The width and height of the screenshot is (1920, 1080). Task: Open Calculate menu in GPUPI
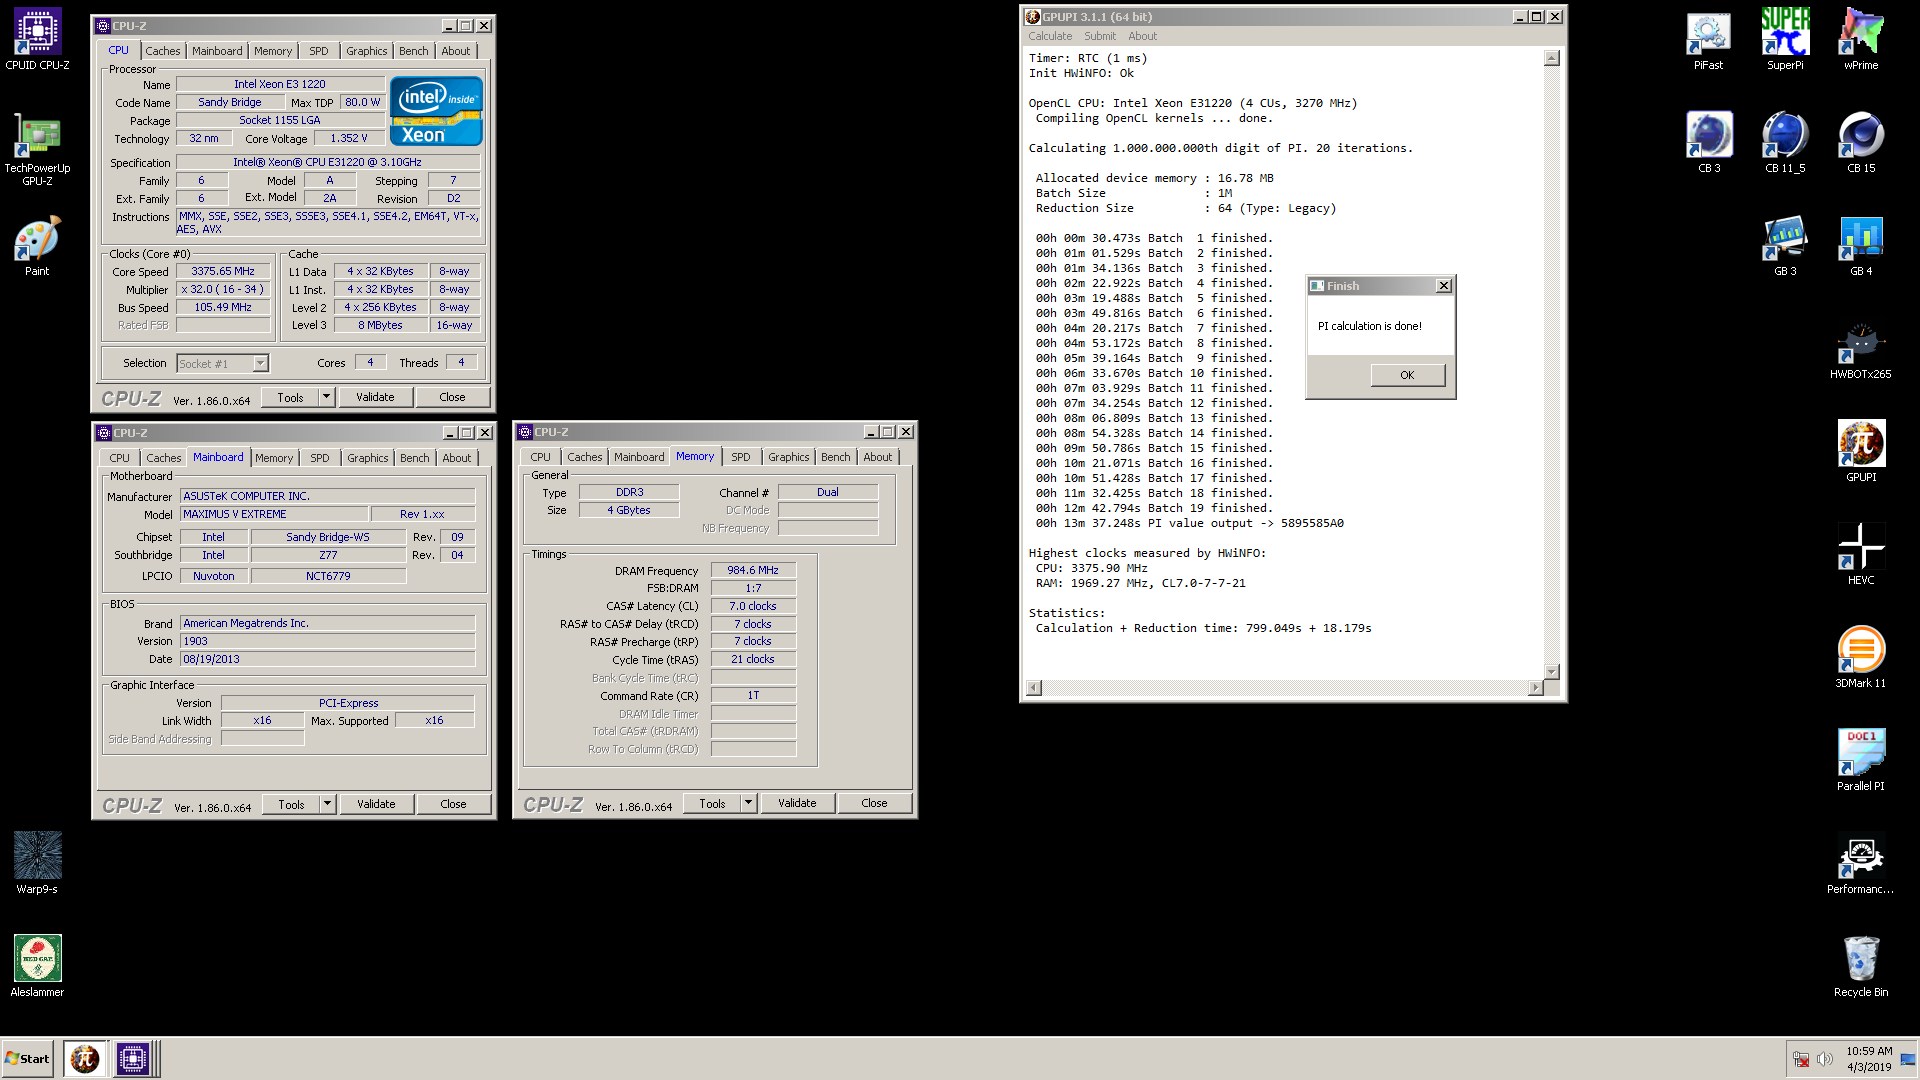tap(1050, 36)
